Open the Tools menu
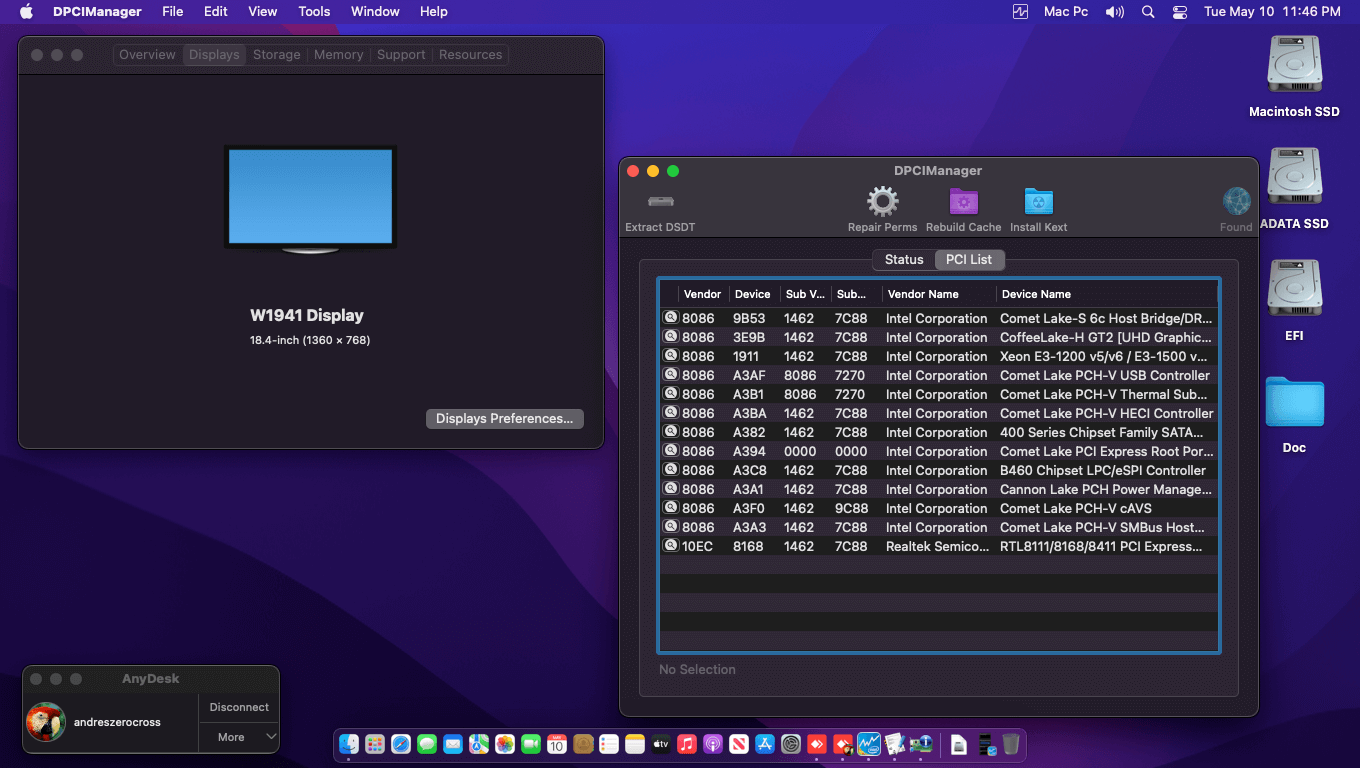This screenshot has width=1360, height=768. click(314, 12)
